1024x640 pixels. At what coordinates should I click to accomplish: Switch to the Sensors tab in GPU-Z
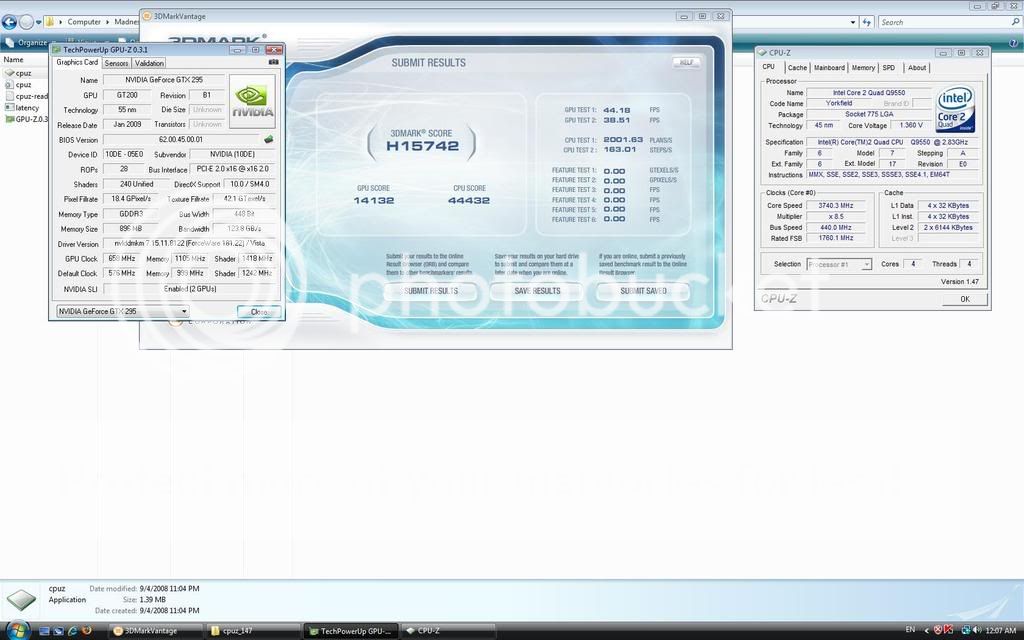click(x=116, y=62)
